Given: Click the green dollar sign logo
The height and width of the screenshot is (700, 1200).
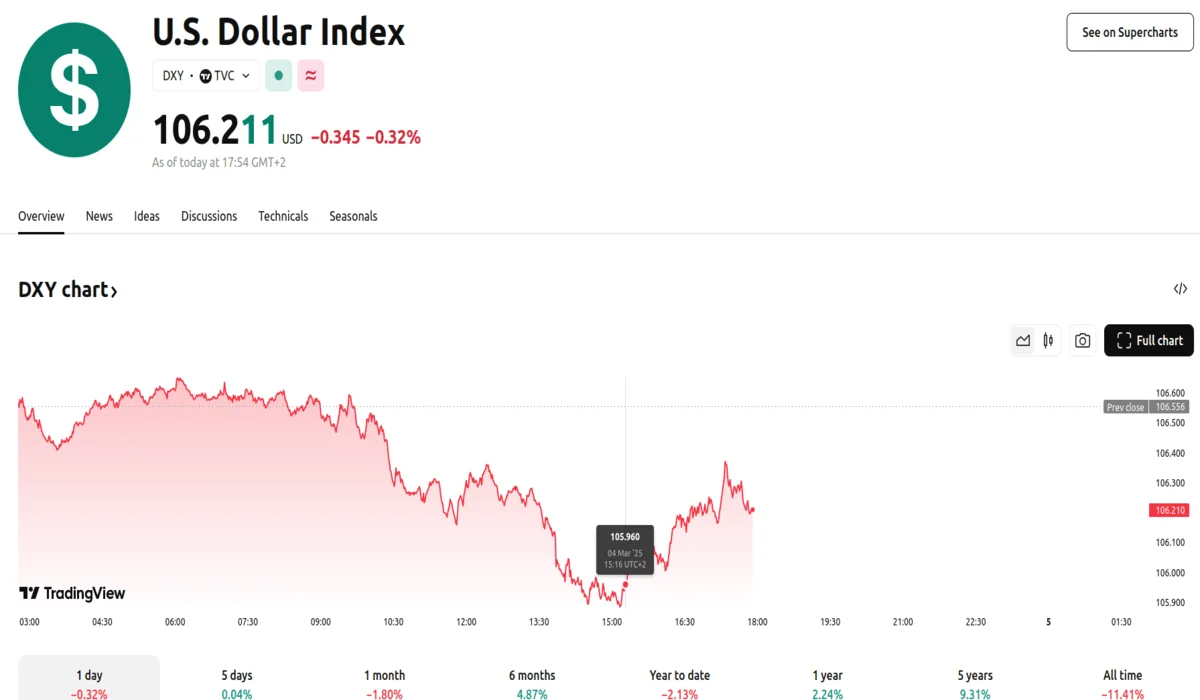Looking at the screenshot, I should [x=74, y=90].
